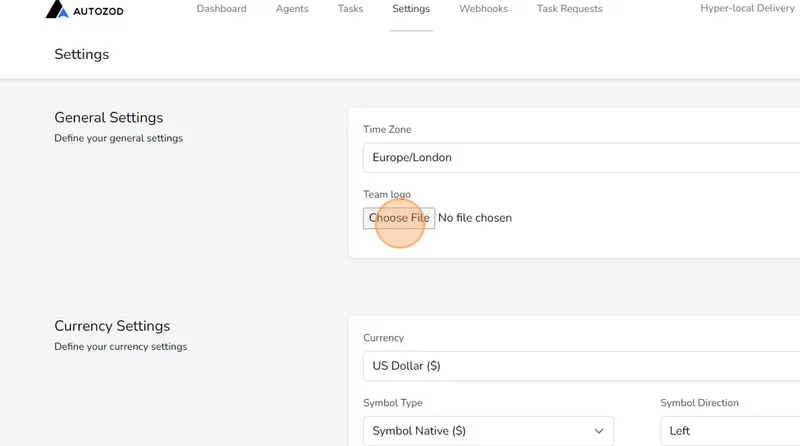Open the Hyper-local Delivery menu
Image resolution: width=800 pixels, height=446 pixels.
tap(749, 9)
